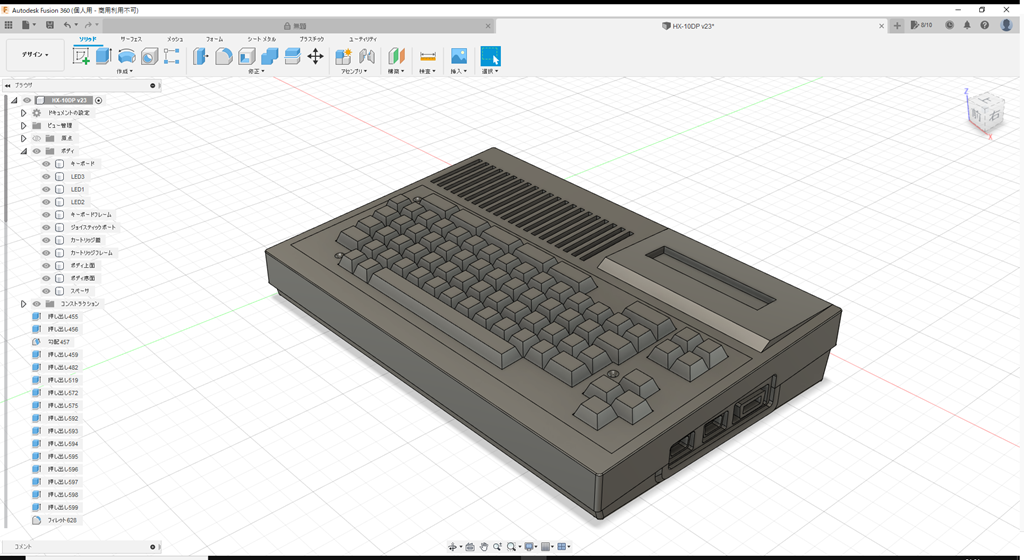
Task: Hide the LED3 body
Action: tap(46, 176)
